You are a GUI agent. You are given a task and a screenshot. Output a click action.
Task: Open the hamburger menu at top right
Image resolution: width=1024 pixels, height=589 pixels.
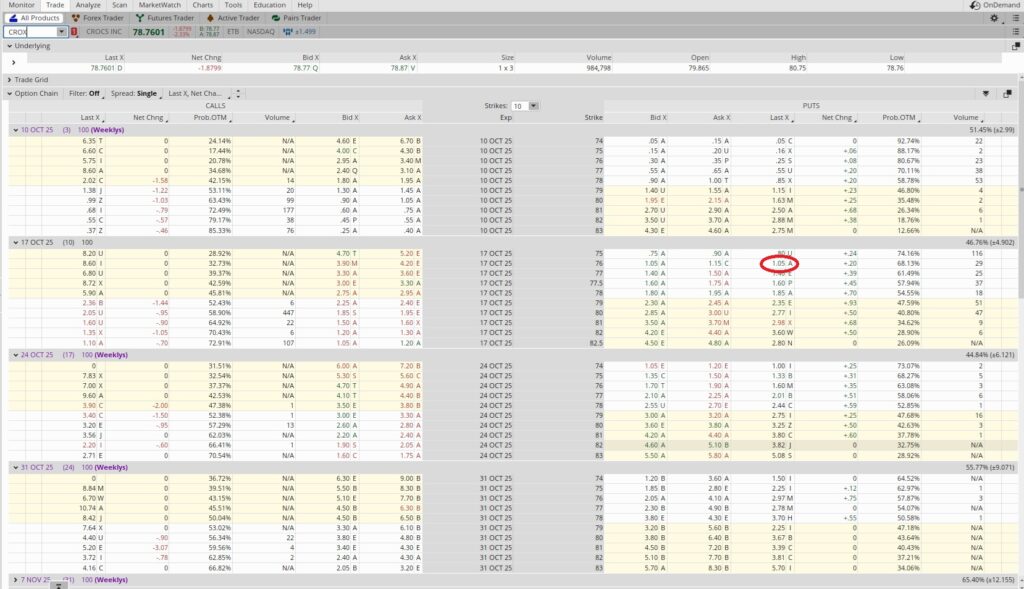(1016, 18)
